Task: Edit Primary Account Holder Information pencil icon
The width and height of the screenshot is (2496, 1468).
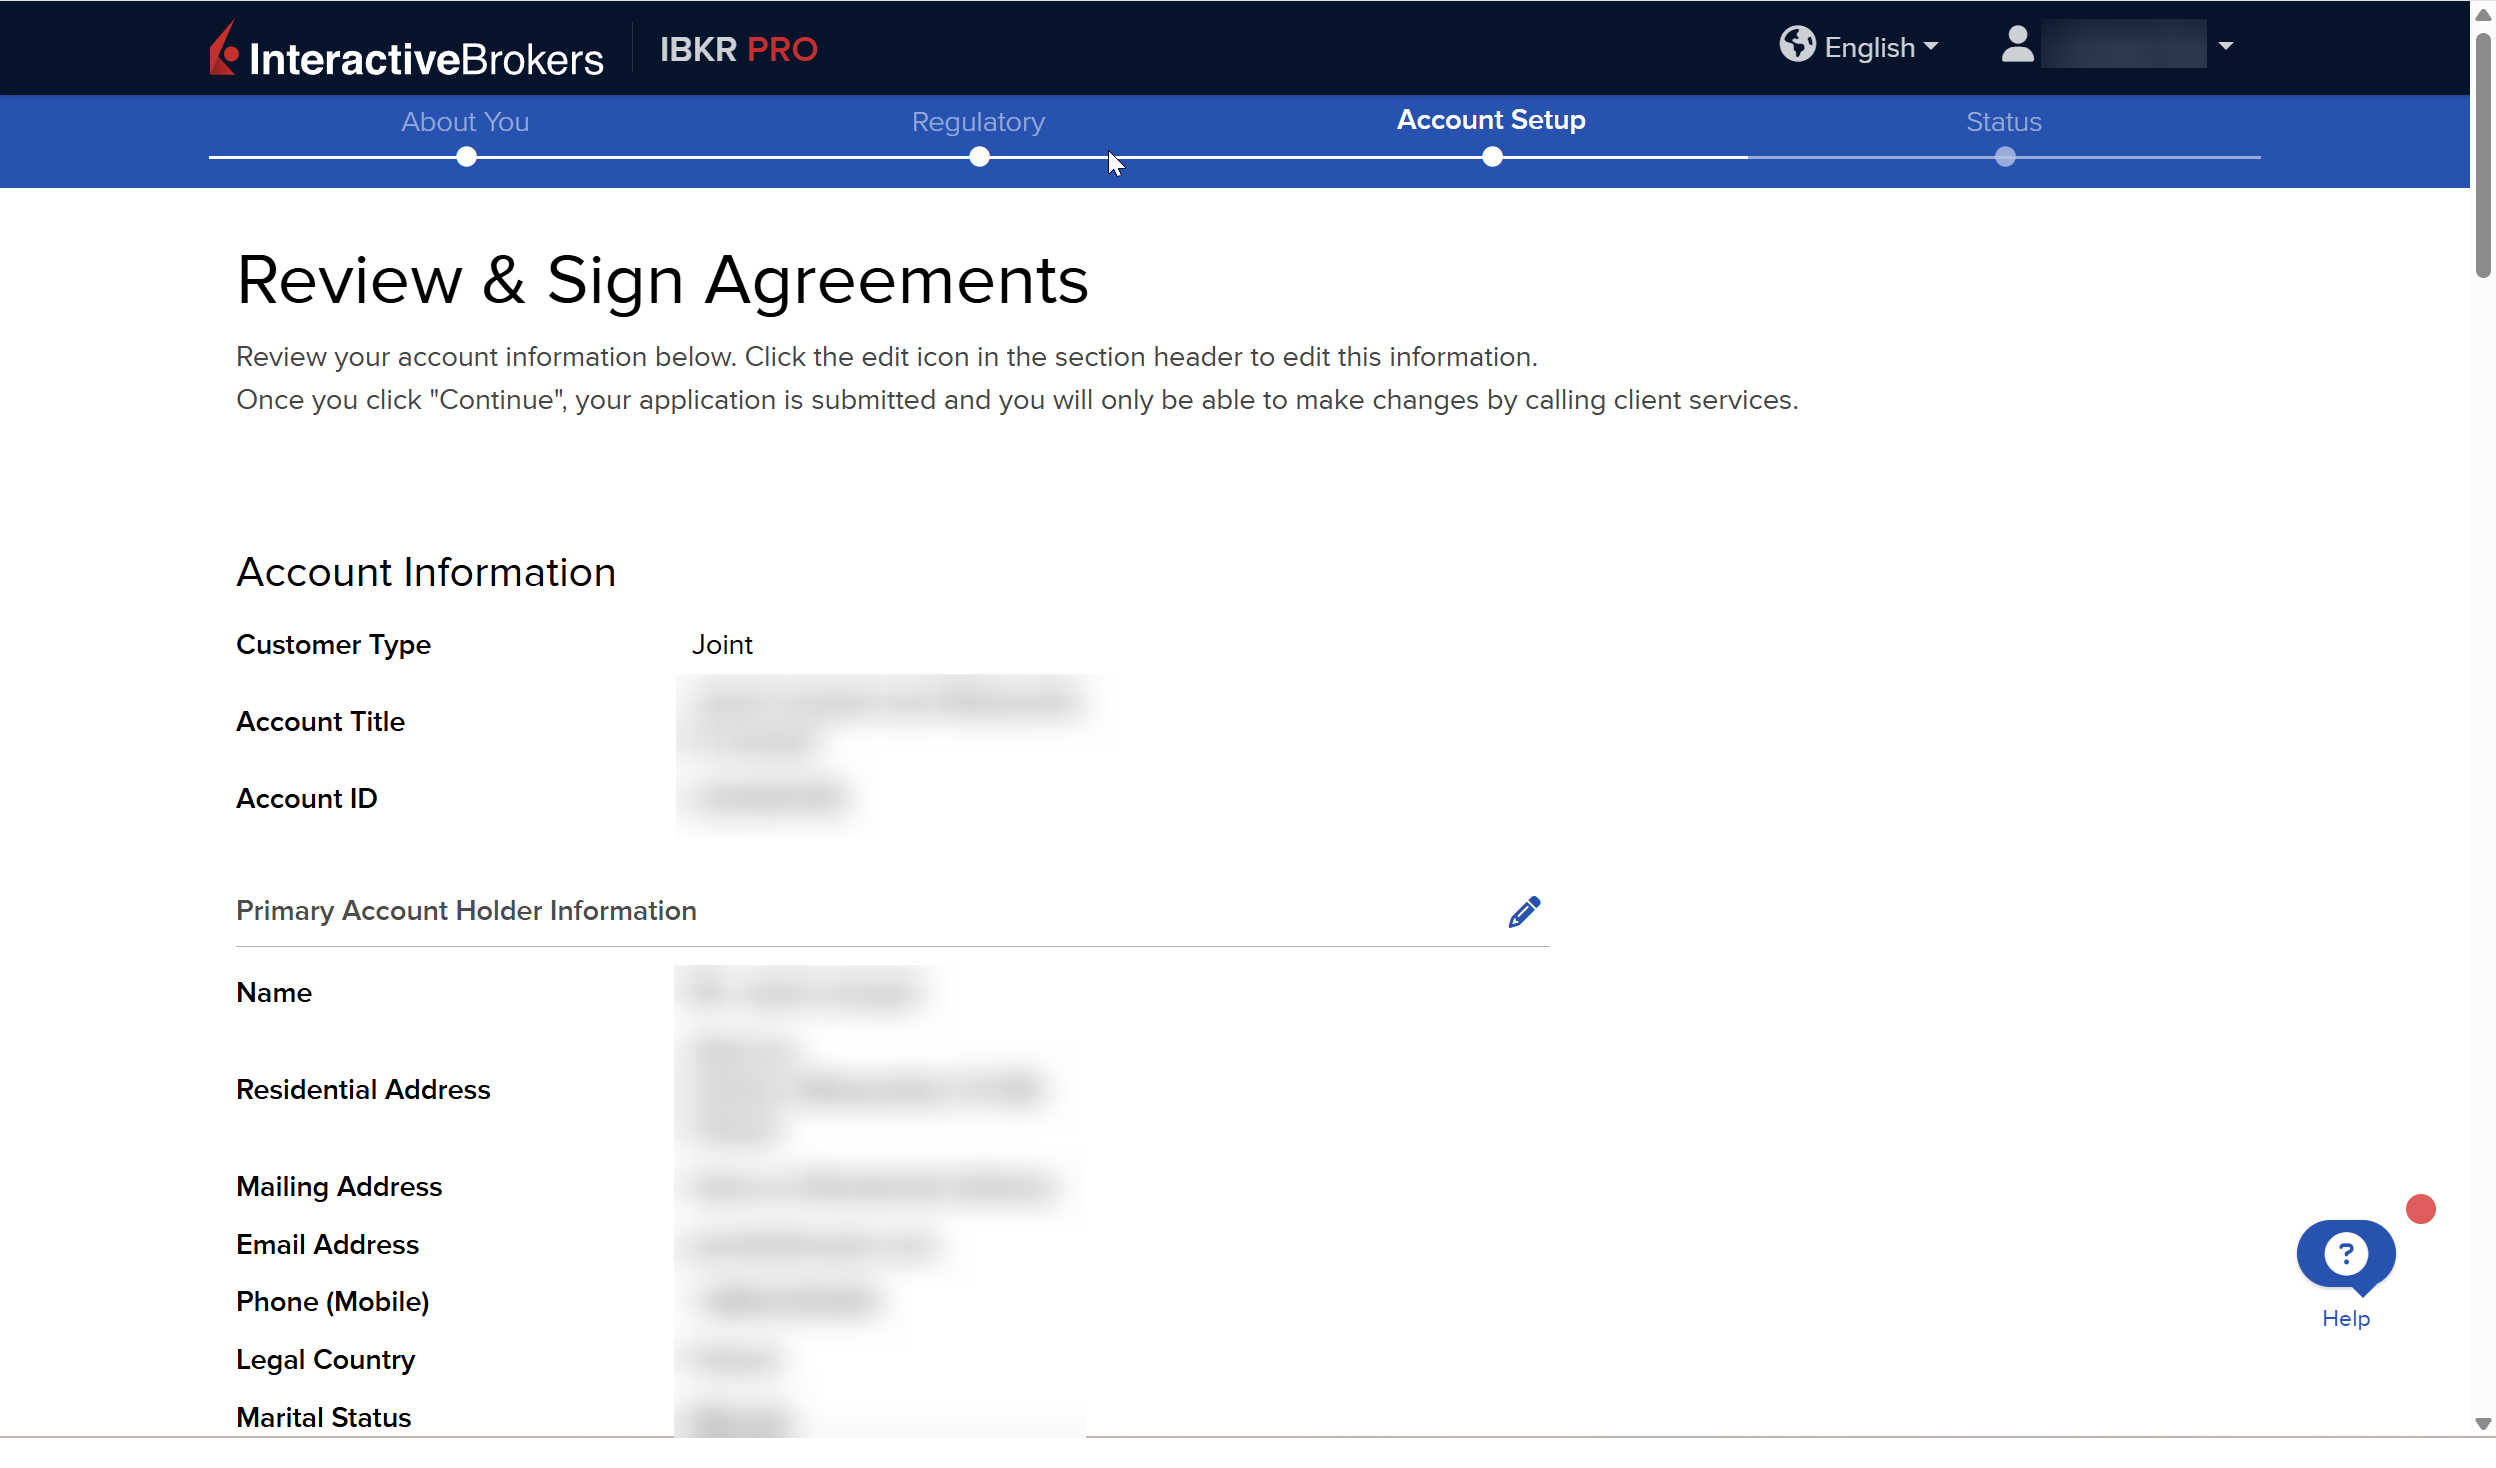Action: coord(1524,912)
